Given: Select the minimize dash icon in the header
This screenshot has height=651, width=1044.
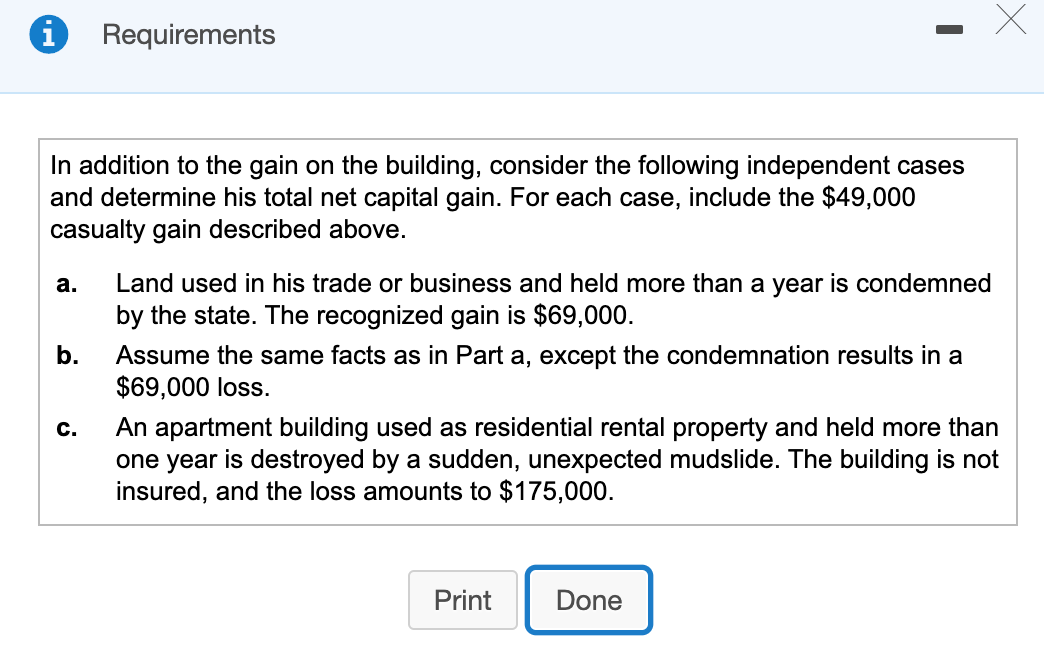Looking at the screenshot, I should point(948,29).
